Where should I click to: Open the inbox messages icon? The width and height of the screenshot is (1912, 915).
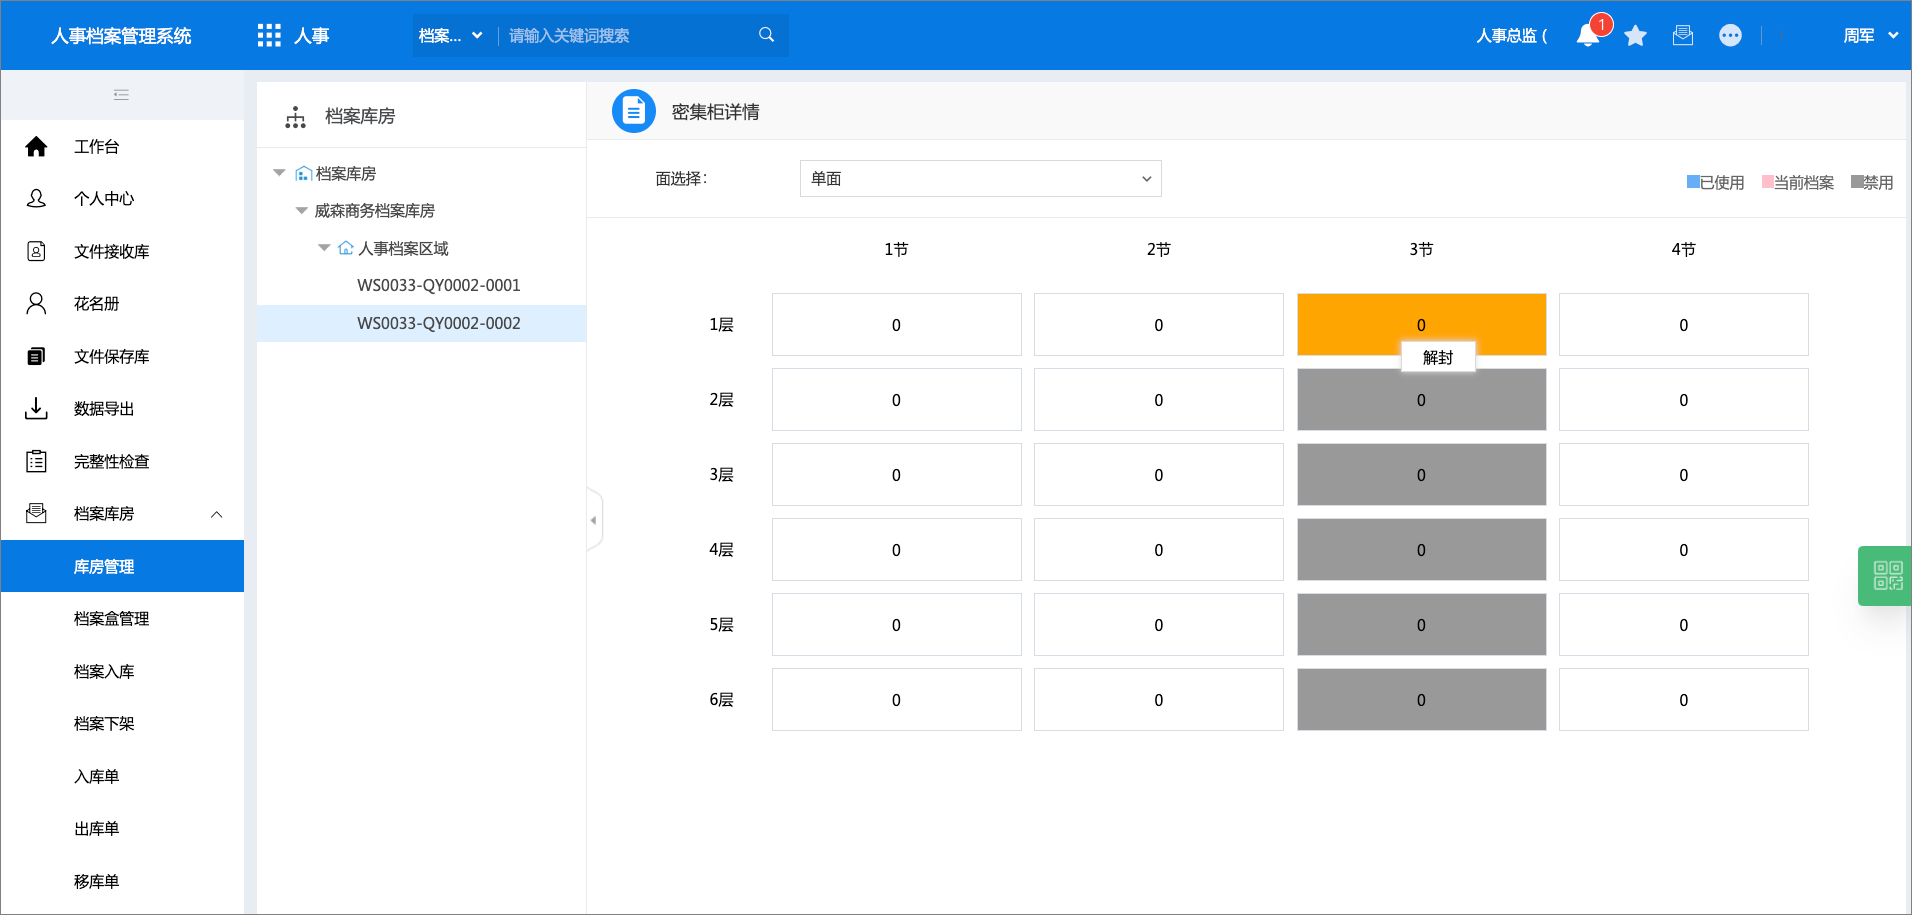click(x=1683, y=36)
